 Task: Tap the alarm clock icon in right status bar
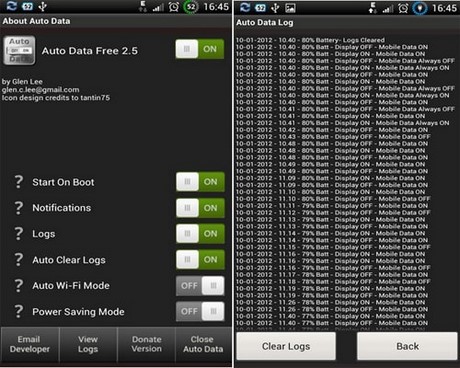(403, 8)
